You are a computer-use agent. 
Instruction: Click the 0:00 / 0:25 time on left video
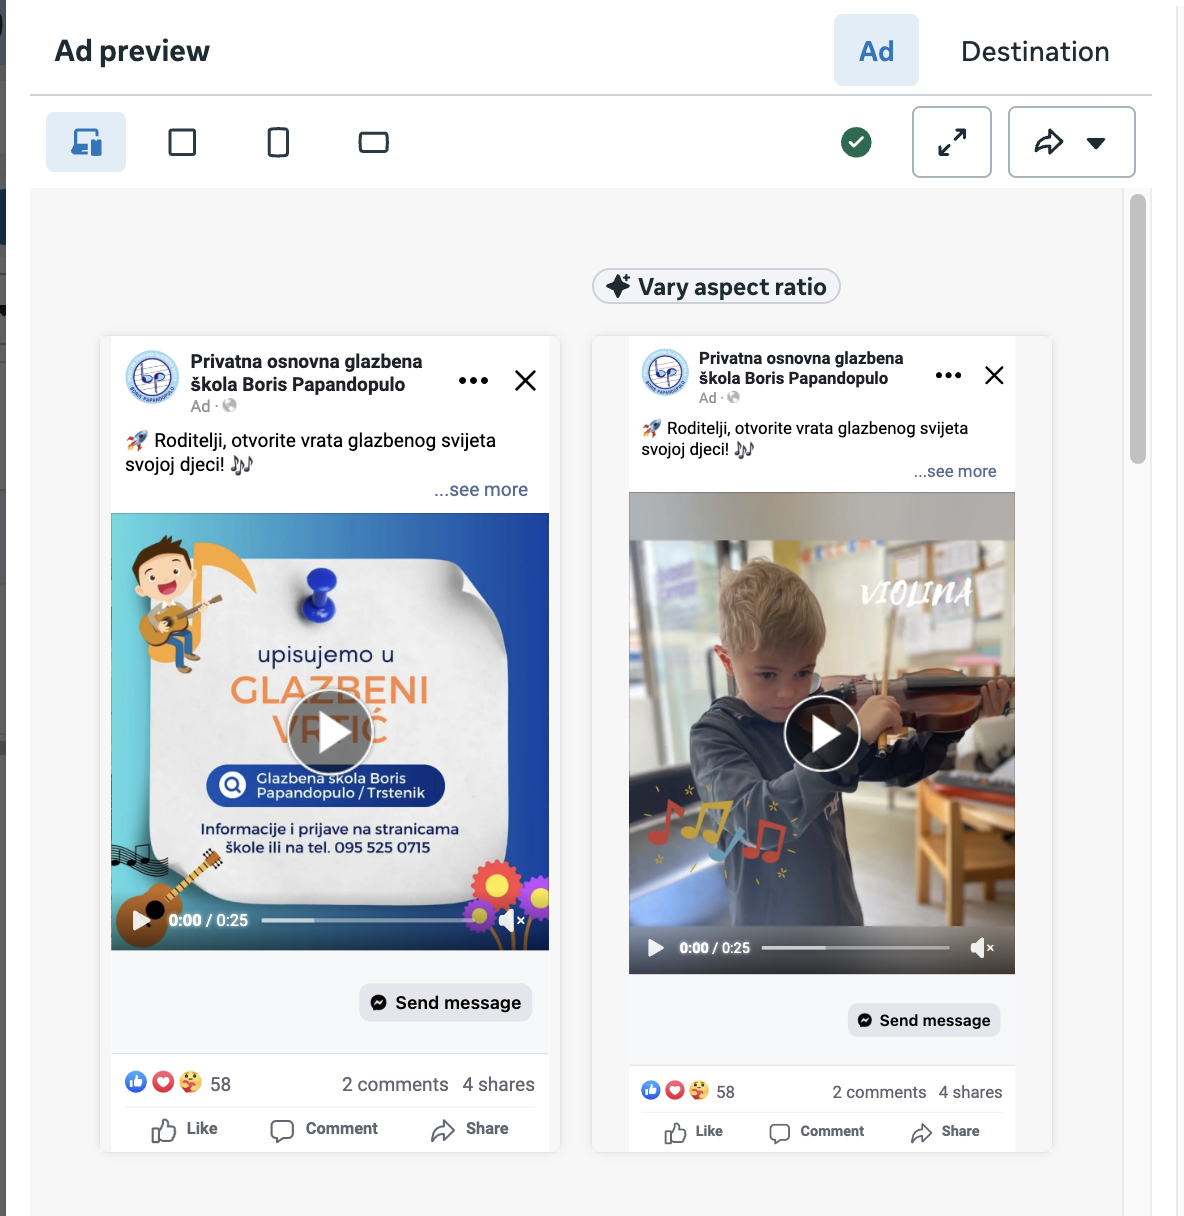click(x=208, y=920)
